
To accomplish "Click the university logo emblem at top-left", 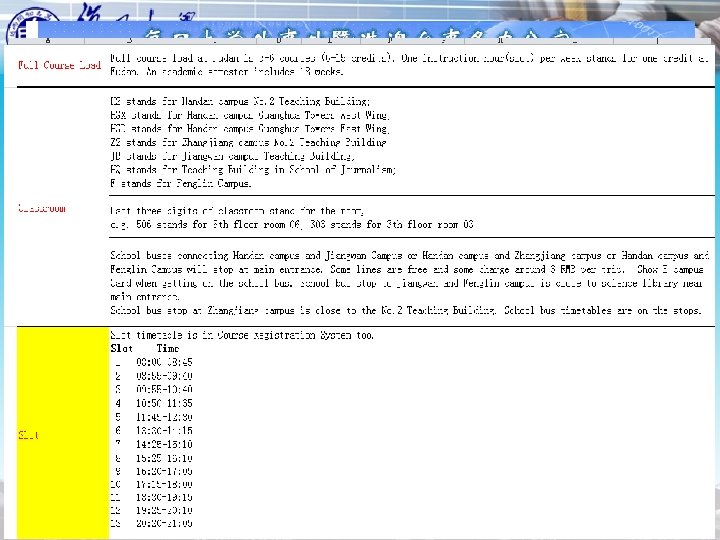I will click(33, 27).
